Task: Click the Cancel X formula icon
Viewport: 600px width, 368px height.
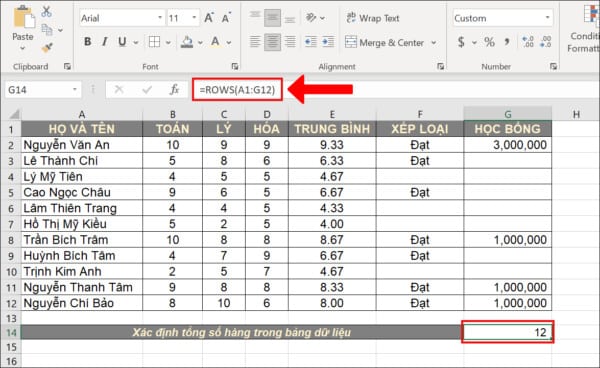Action: coord(119,90)
